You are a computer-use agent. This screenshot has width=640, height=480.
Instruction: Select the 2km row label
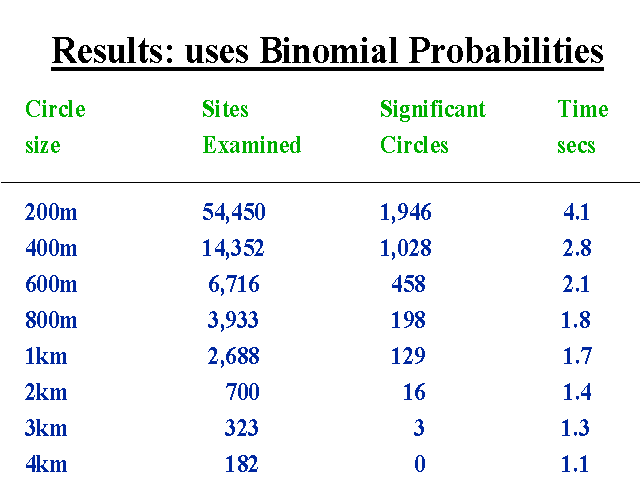46,392
